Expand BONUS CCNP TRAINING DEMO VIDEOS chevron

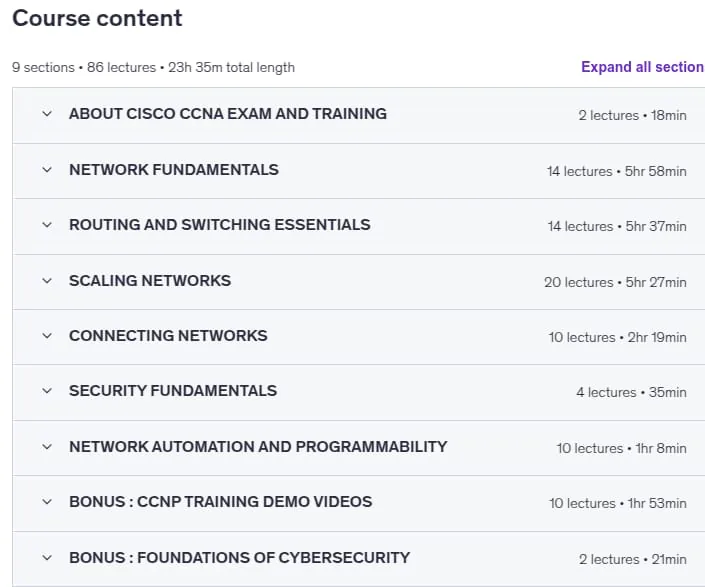tap(47, 502)
